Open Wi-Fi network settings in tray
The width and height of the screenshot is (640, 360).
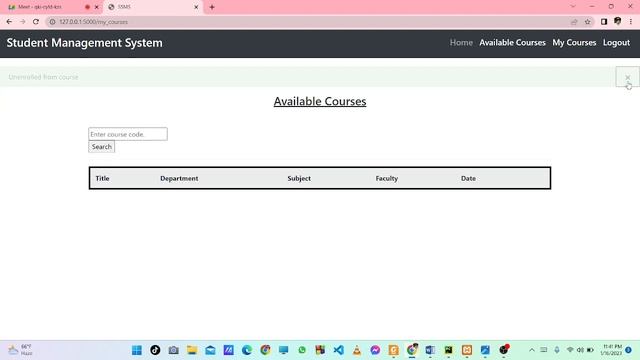tap(570, 350)
